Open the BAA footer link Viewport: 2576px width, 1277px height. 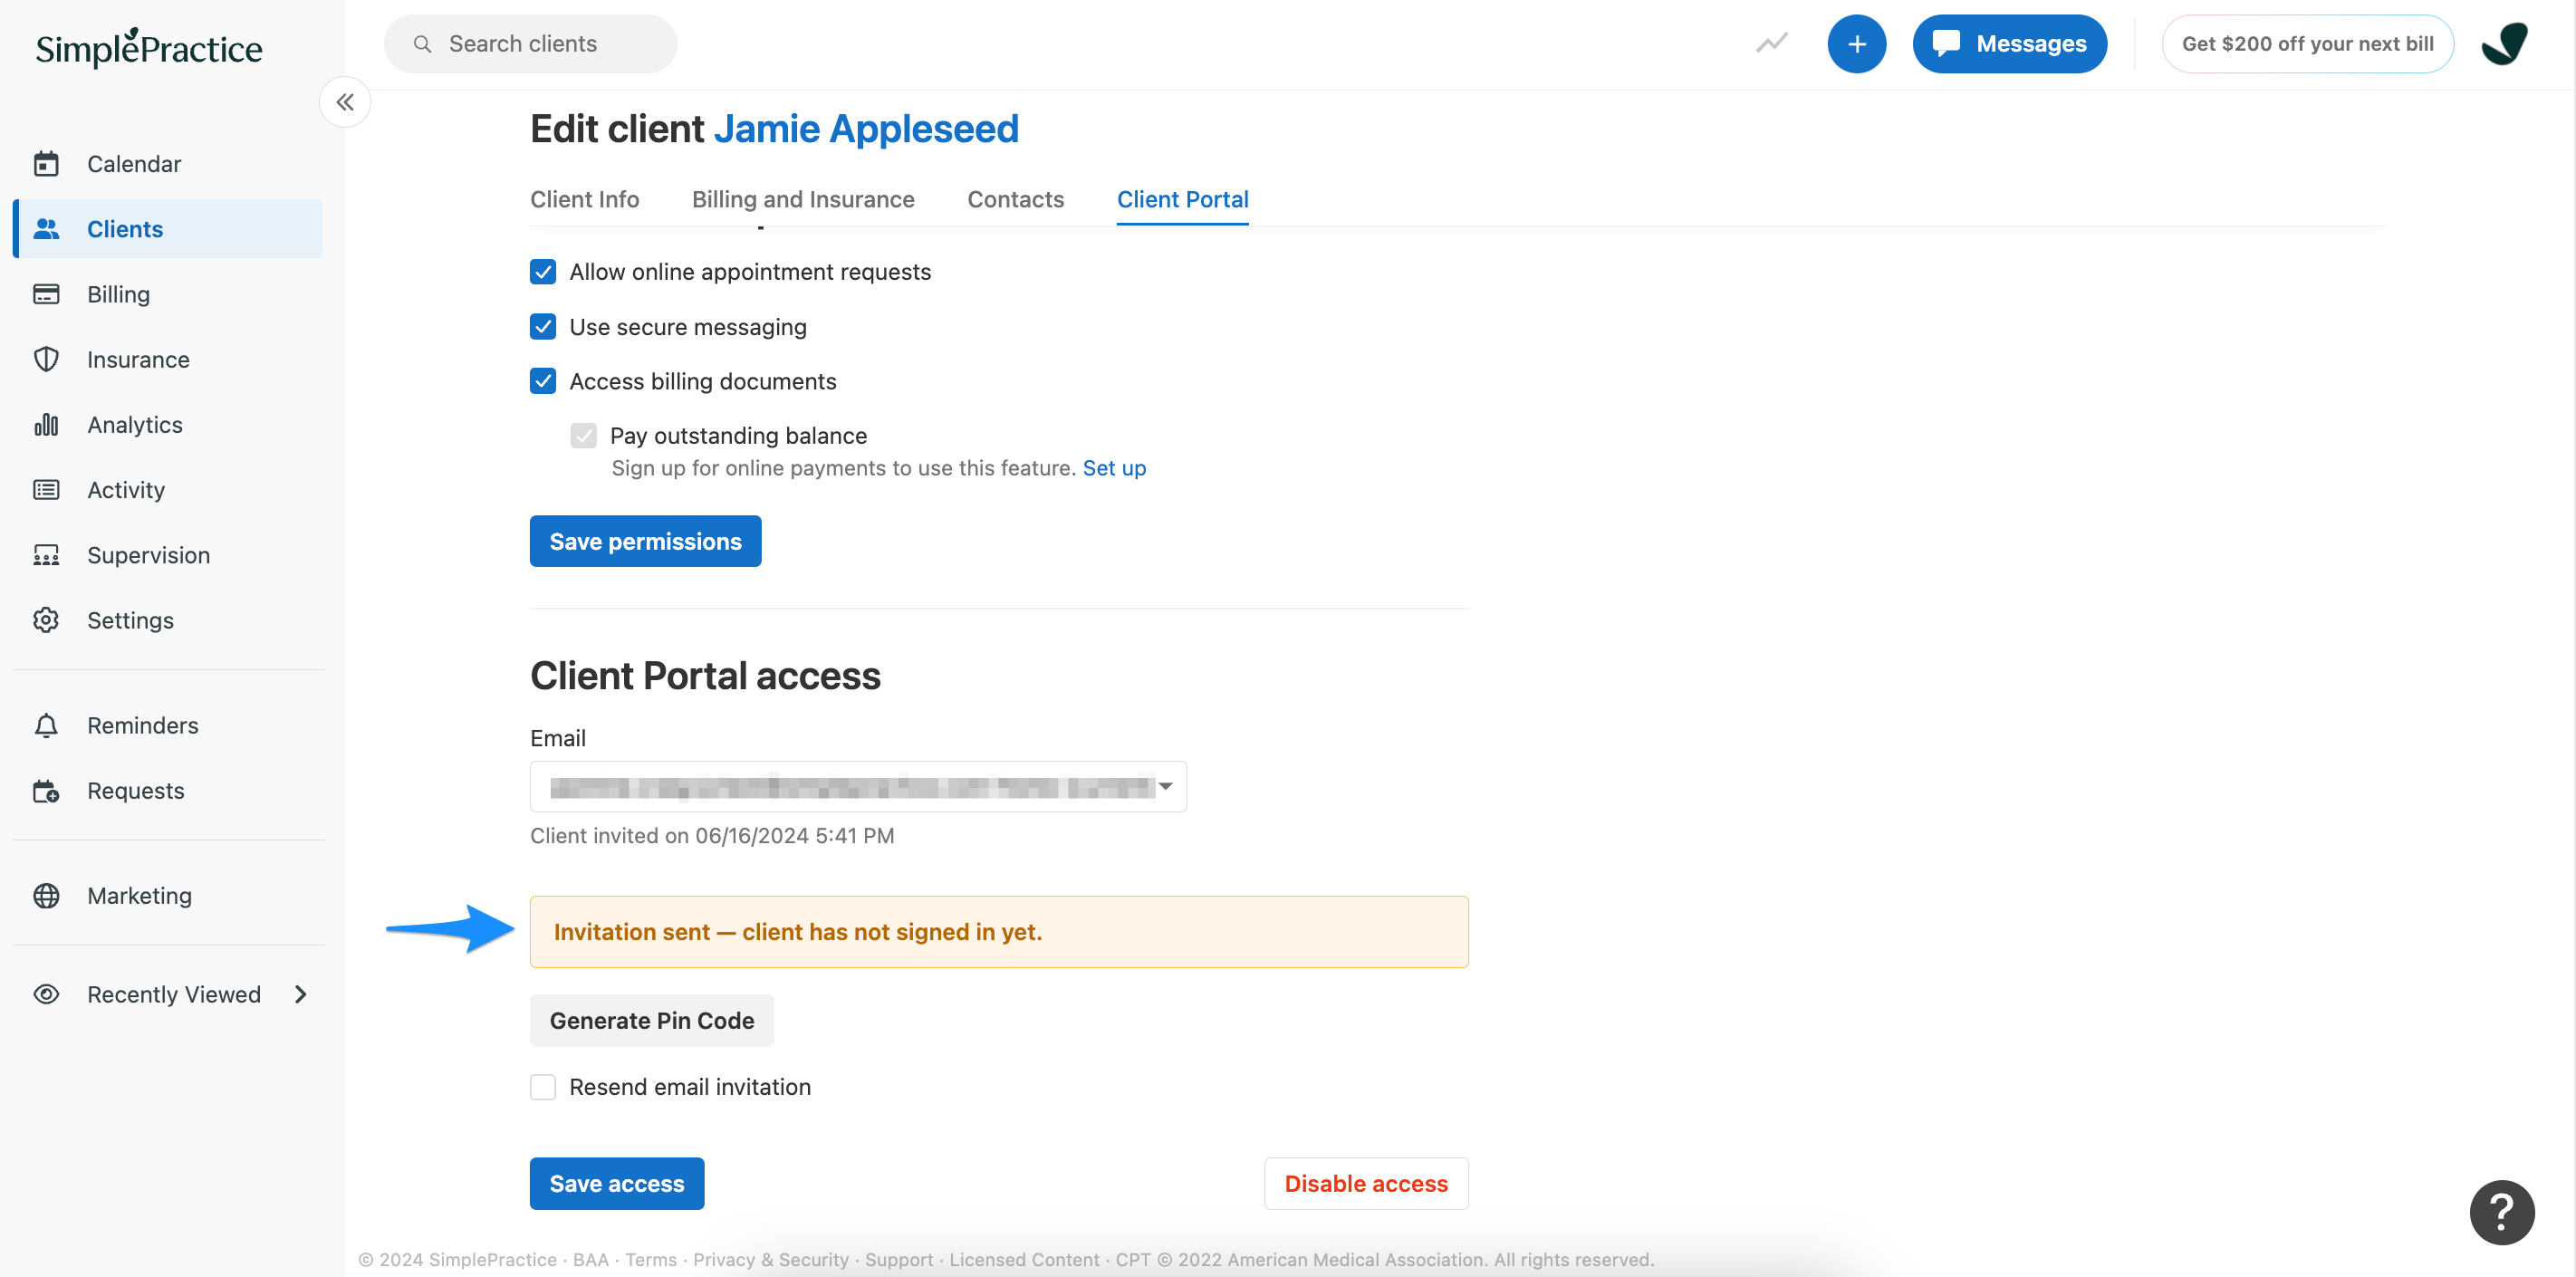(x=590, y=1259)
